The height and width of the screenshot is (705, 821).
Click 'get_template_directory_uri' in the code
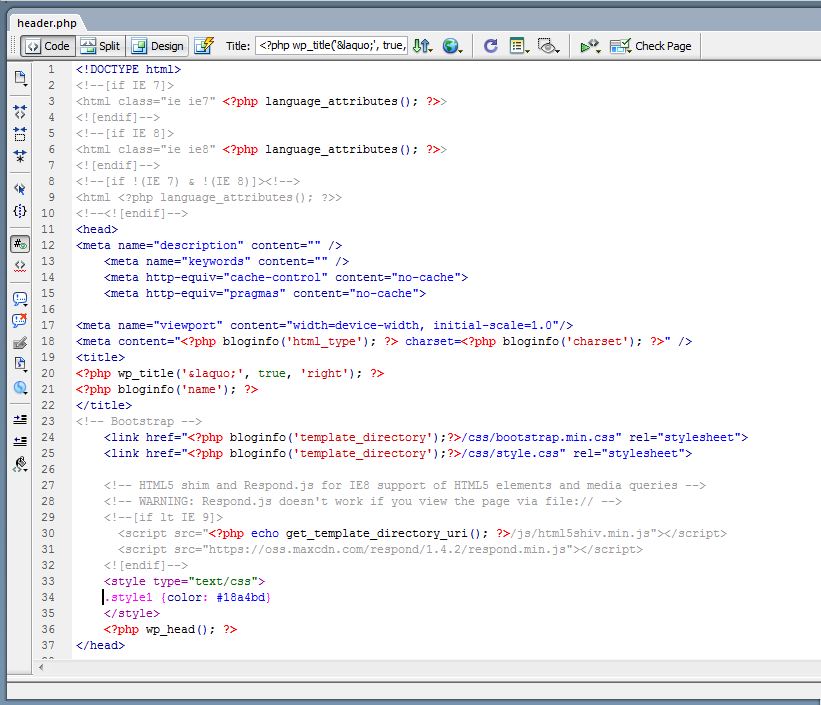tap(376, 534)
